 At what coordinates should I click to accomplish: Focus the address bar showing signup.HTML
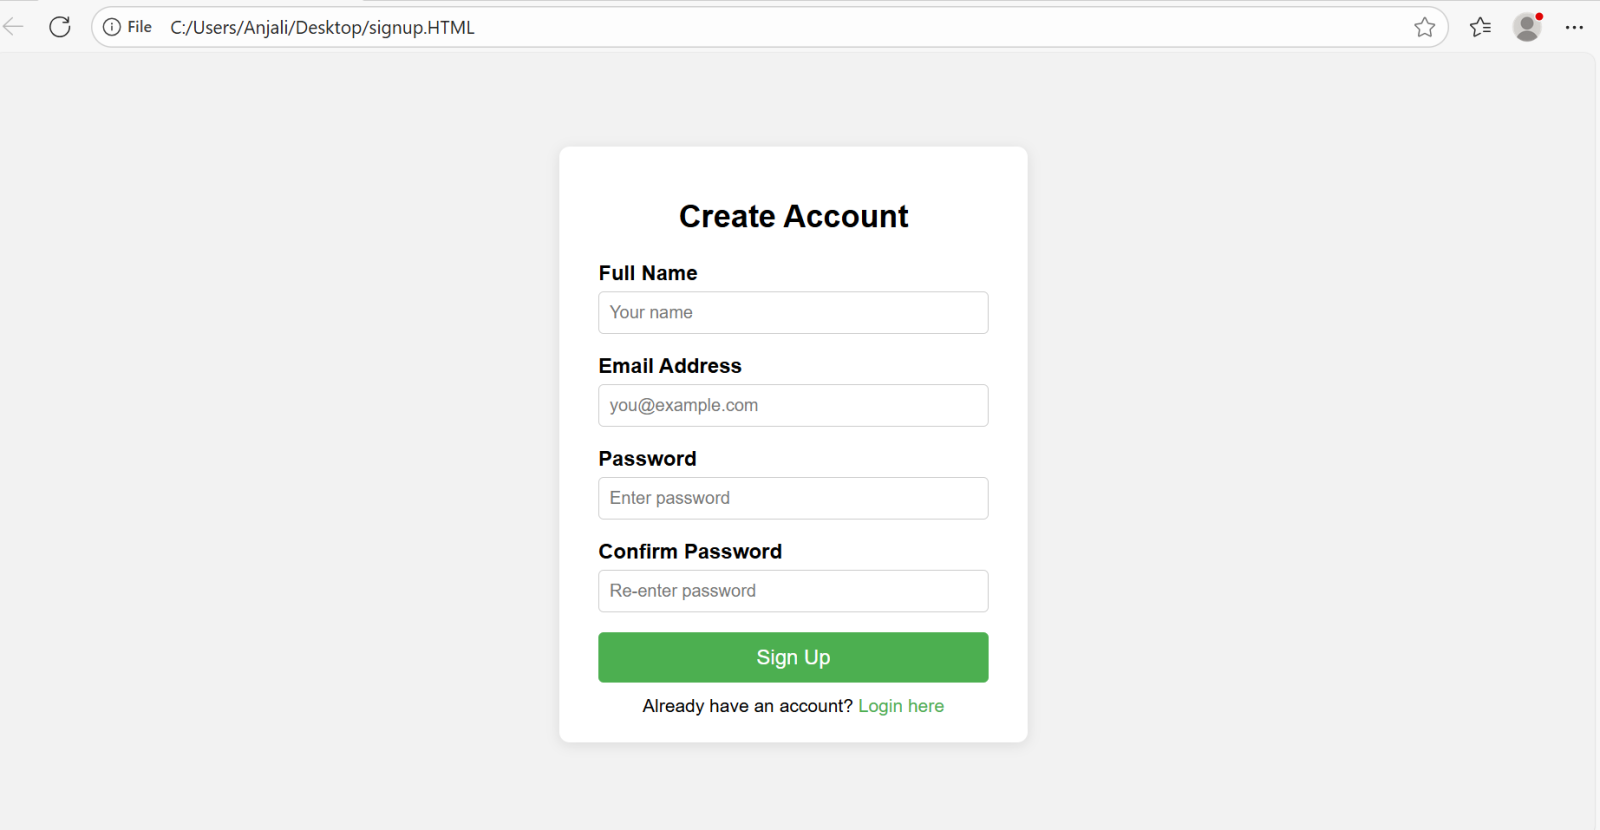click(x=700, y=27)
